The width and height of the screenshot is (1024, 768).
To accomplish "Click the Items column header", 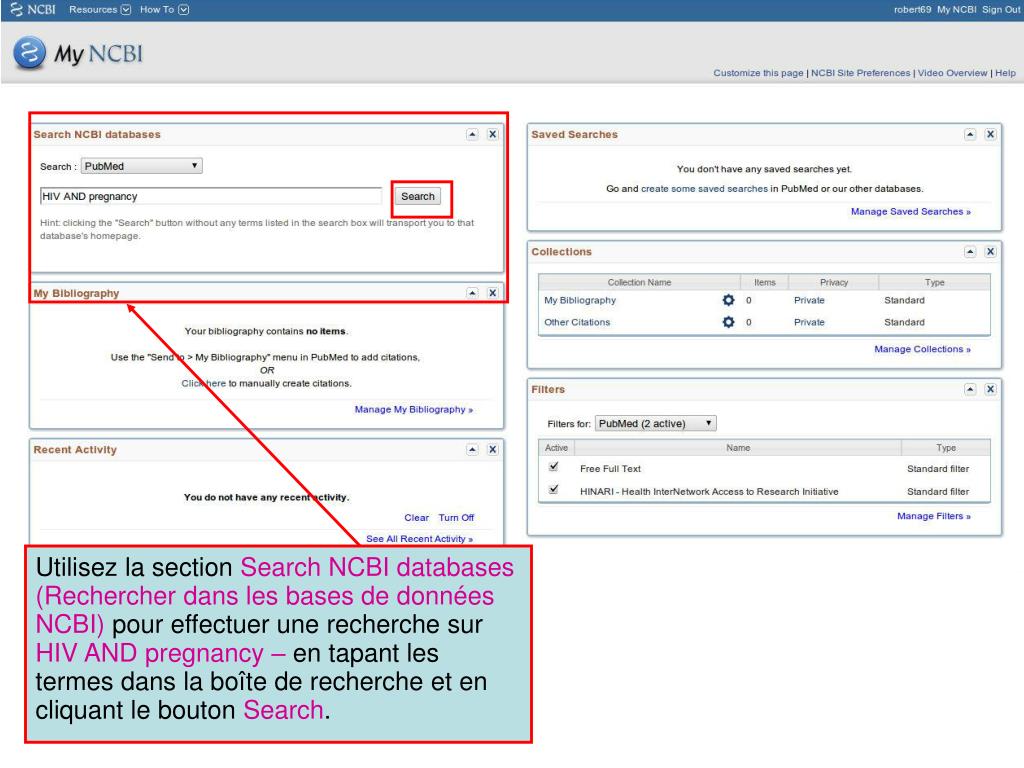I will tap(764, 282).
